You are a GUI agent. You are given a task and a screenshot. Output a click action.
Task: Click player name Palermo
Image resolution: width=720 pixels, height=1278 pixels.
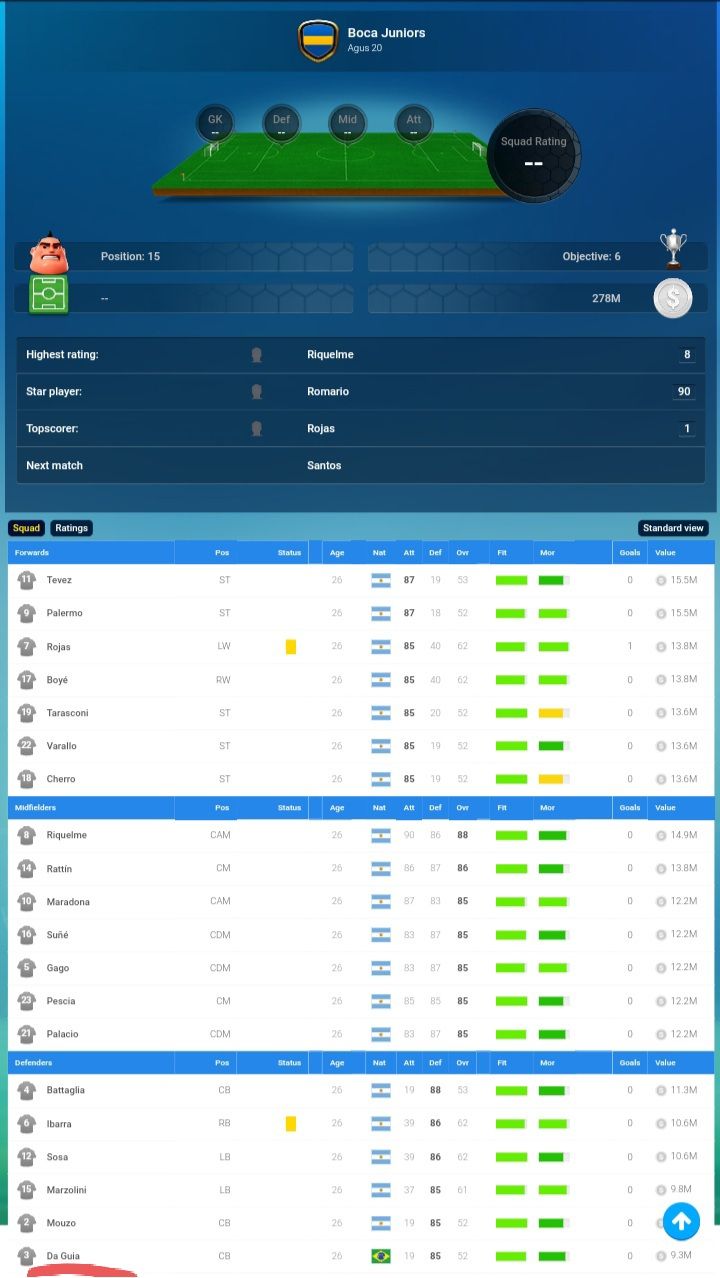(64, 613)
